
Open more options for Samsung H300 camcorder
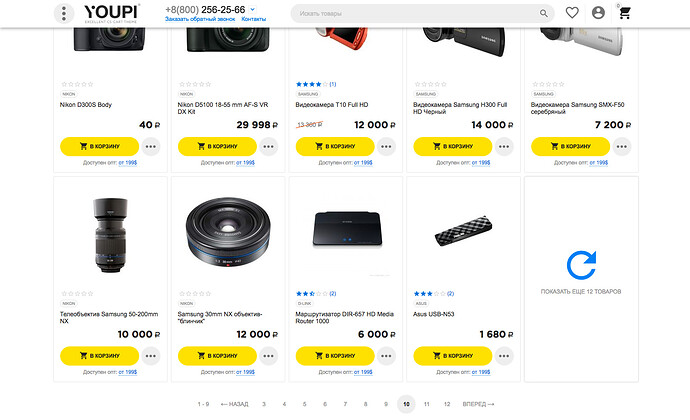(x=505, y=146)
